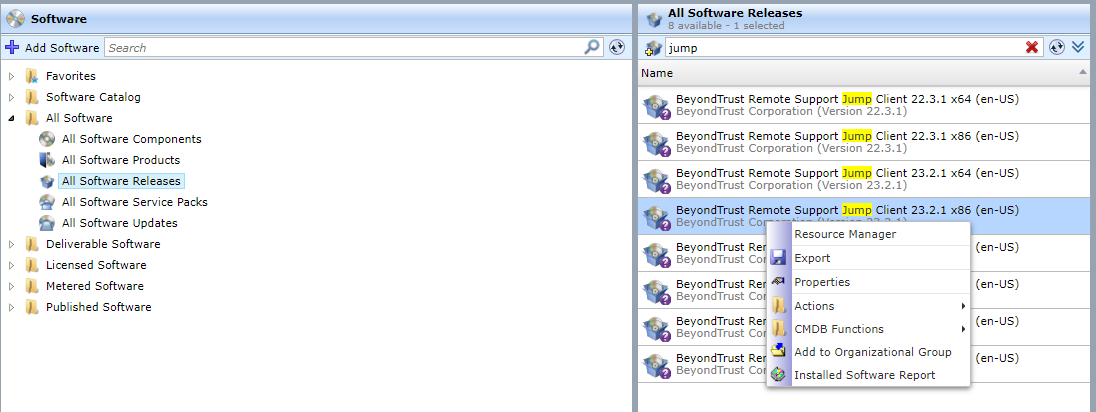
Task: Click the All Software Releases tree icon
Action: click(47, 180)
